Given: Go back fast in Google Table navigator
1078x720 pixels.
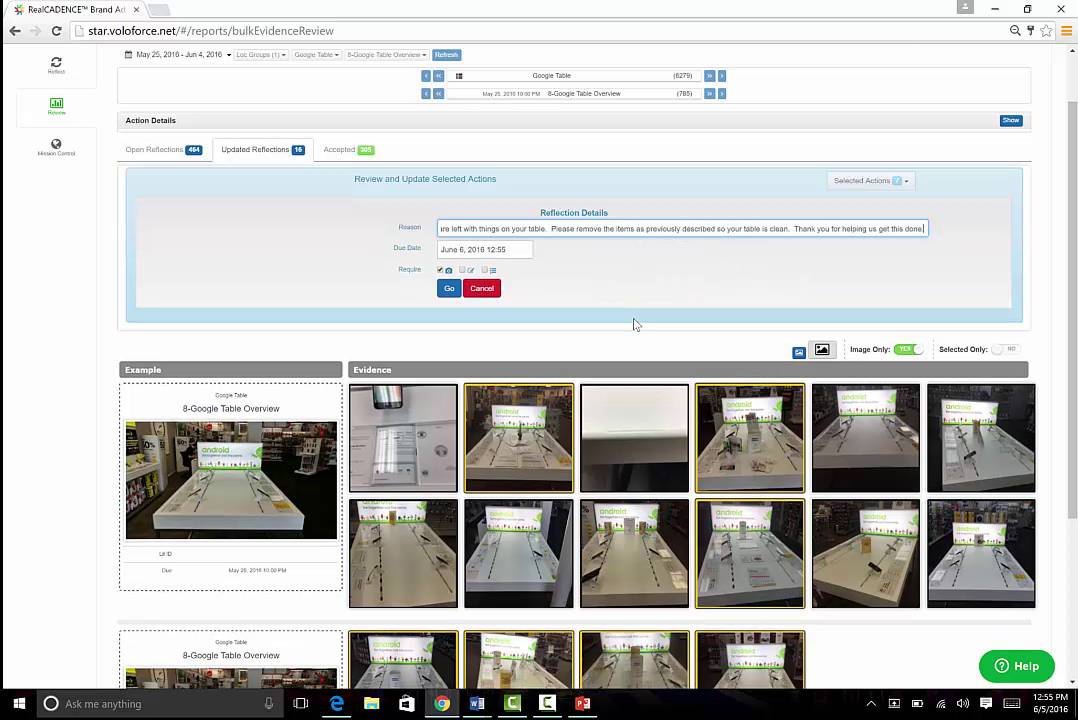Looking at the screenshot, I should coord(439,76).
